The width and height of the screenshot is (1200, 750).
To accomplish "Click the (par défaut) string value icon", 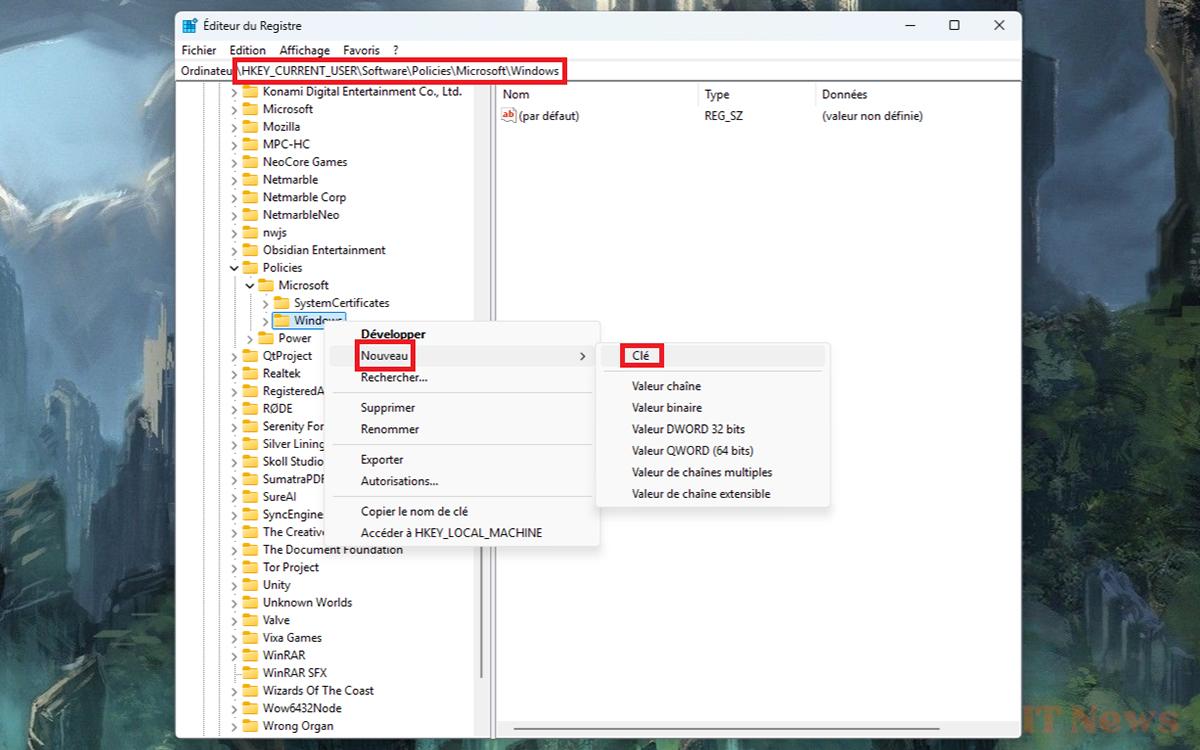I will pyautogui.click(x=508, y=115).
